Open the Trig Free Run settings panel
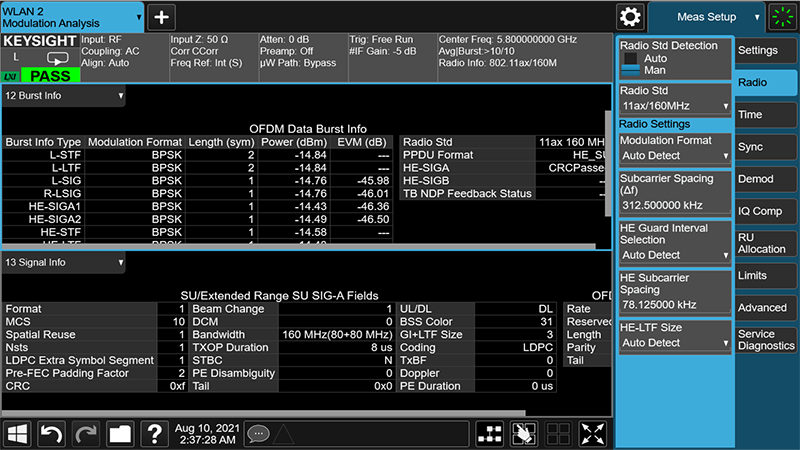The image size is (800, 450). pyautogui.click(x=392, y=57)
